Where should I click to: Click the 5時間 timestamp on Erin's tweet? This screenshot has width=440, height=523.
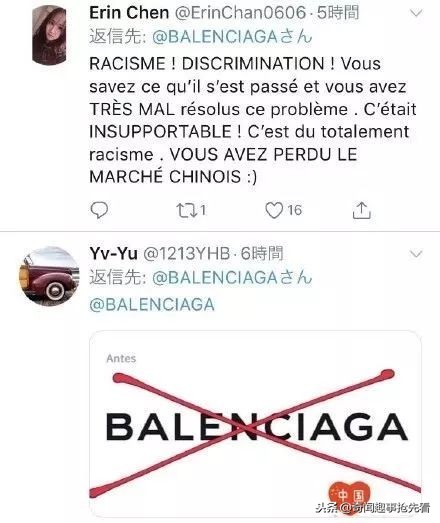338,13
